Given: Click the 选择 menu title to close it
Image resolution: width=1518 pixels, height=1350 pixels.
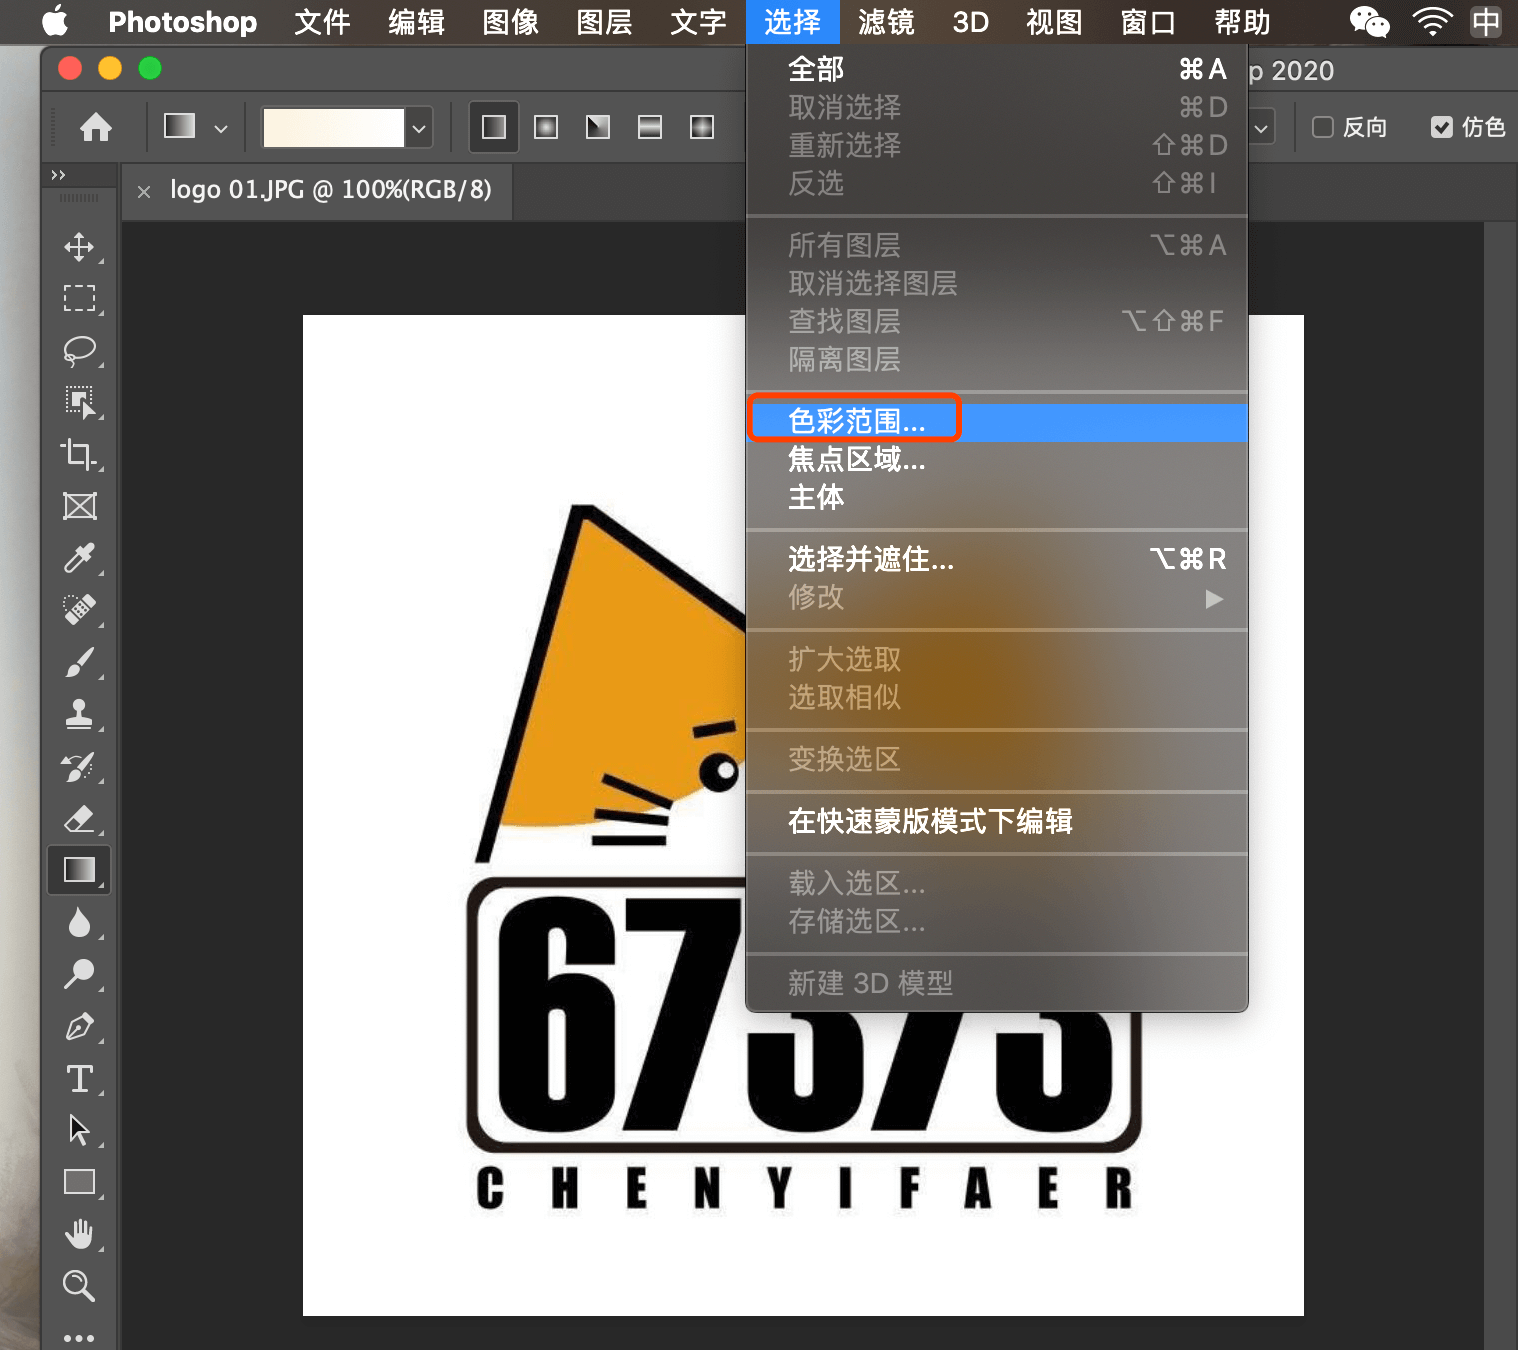Looking at the screenshot, I should (792, 22).
